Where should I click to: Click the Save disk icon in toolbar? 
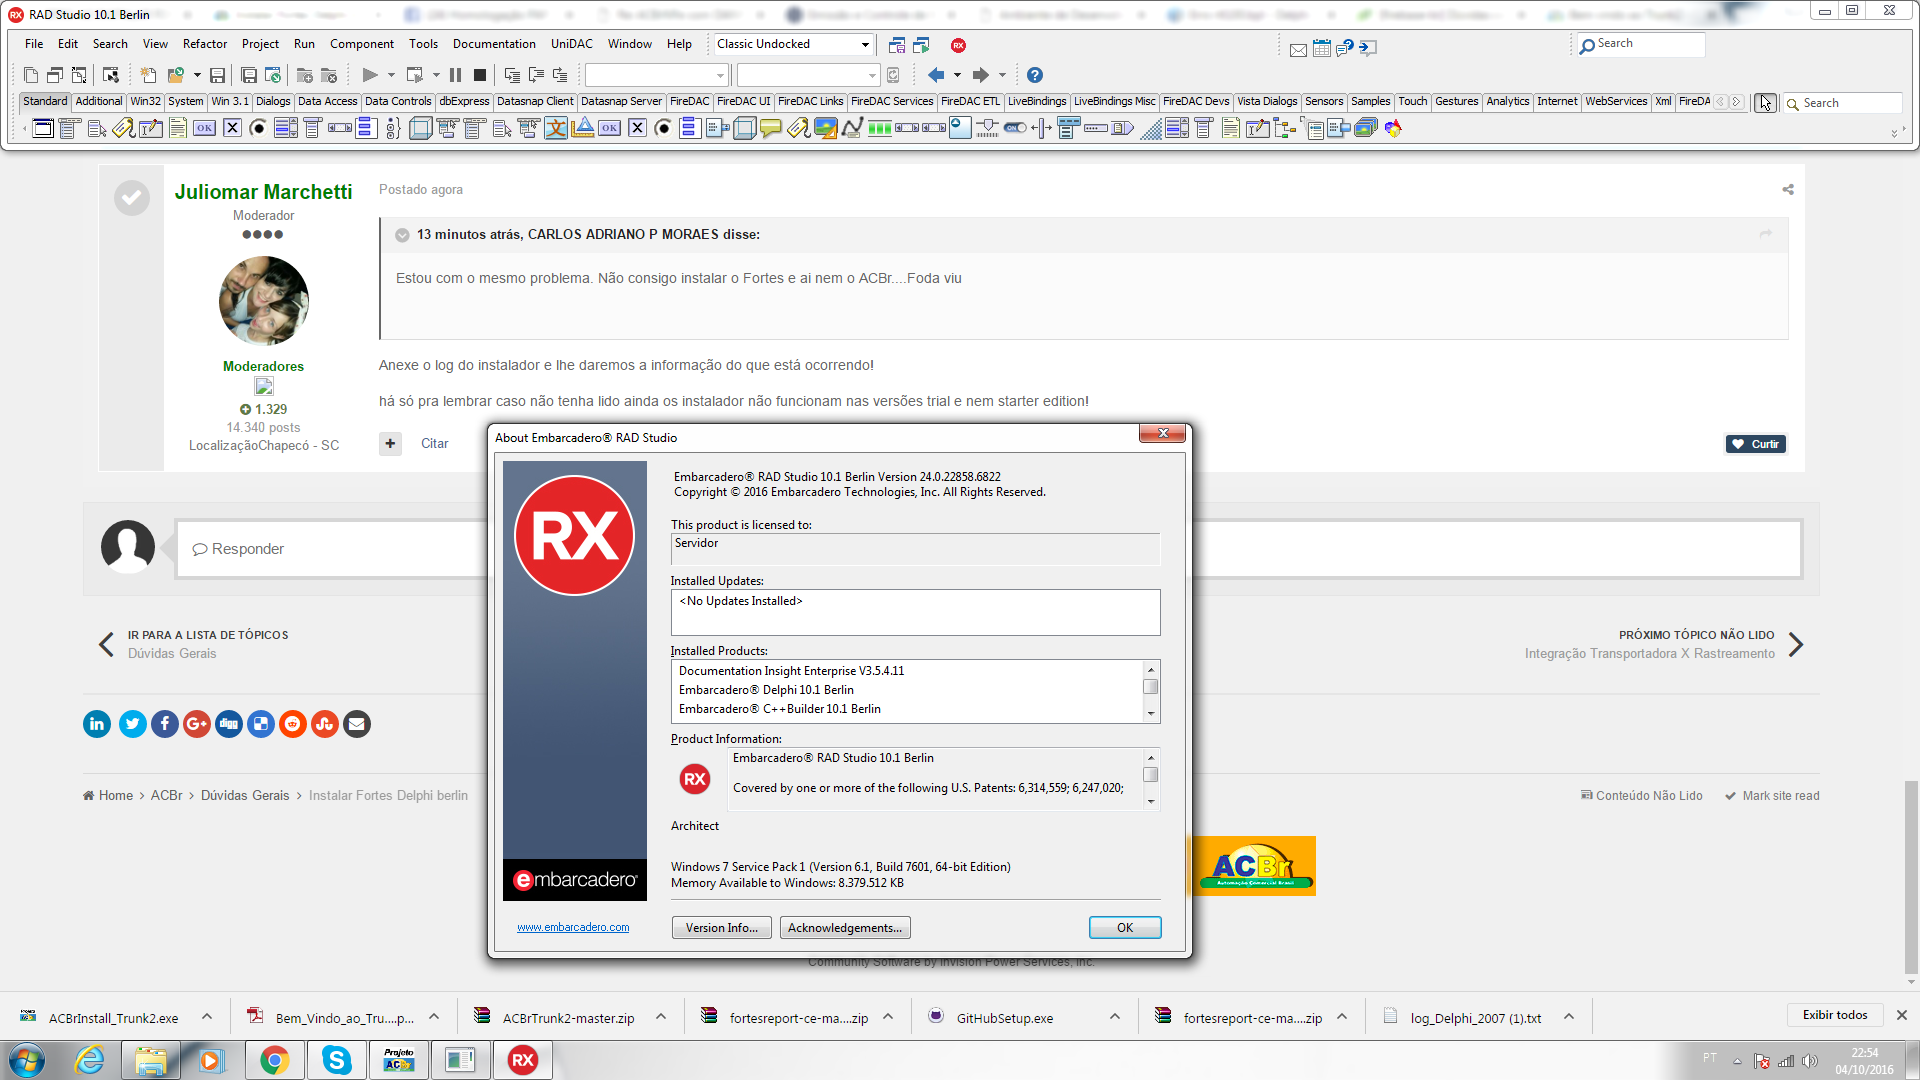(217, 75)
